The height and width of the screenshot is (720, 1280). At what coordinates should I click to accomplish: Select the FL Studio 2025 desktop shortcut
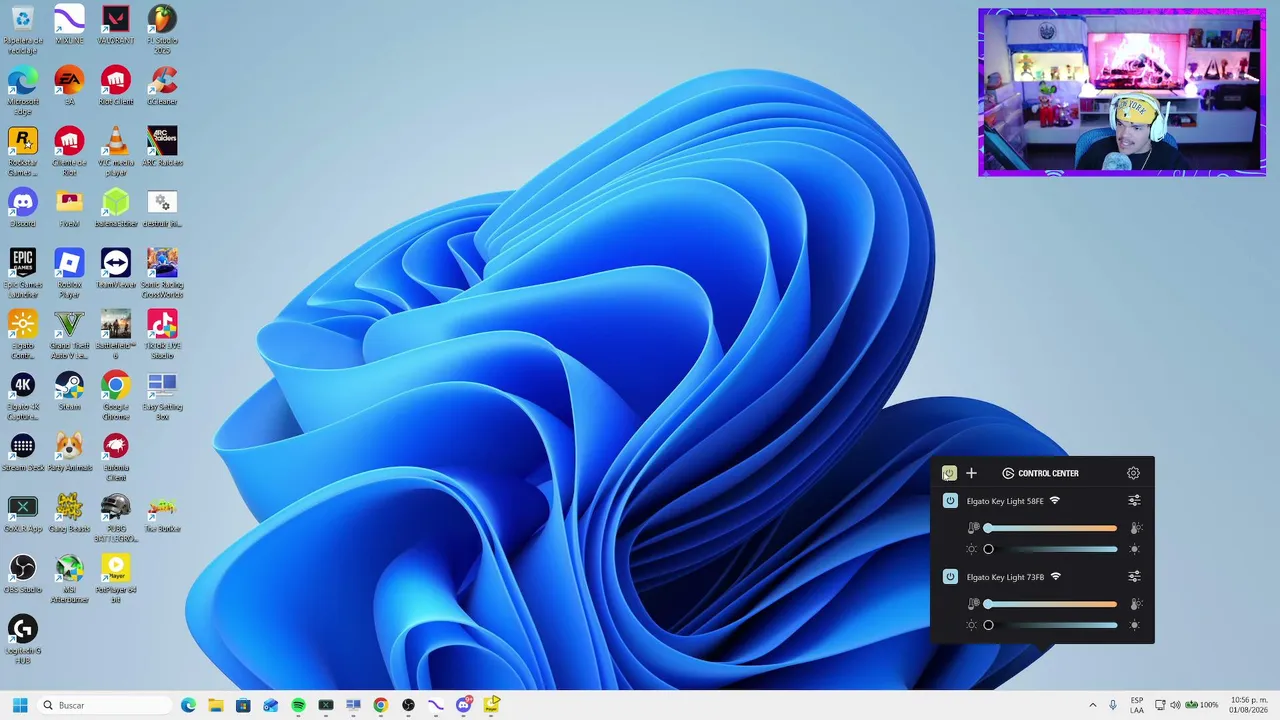[162, 30]
